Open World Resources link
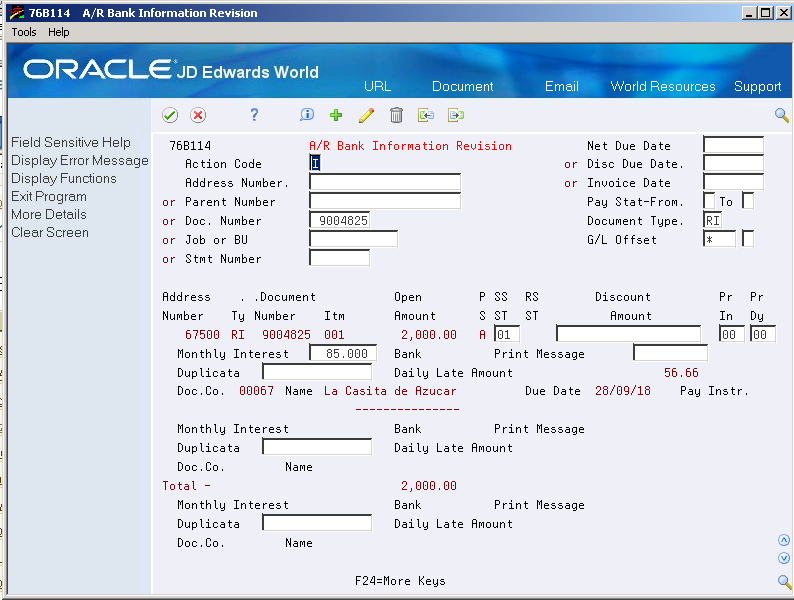 tap(663, 86)
